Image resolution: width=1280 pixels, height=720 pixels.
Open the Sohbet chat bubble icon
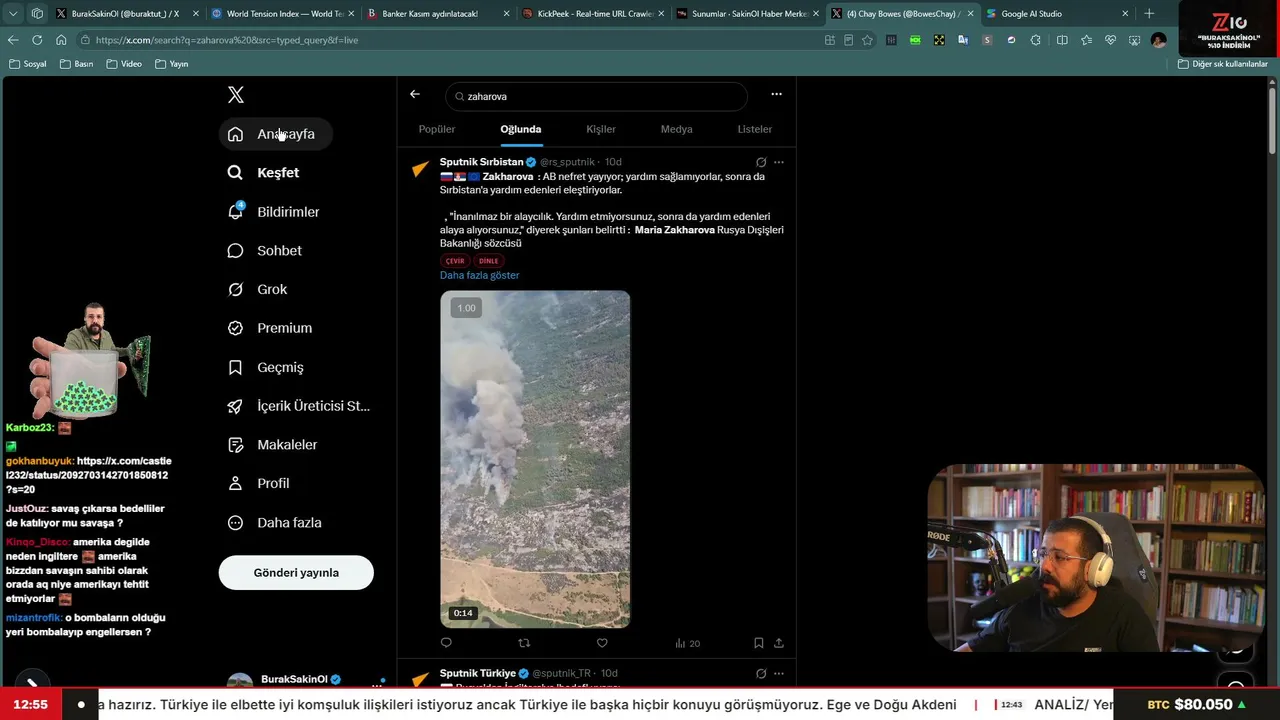pyautogui.click(x=235, y=251)
